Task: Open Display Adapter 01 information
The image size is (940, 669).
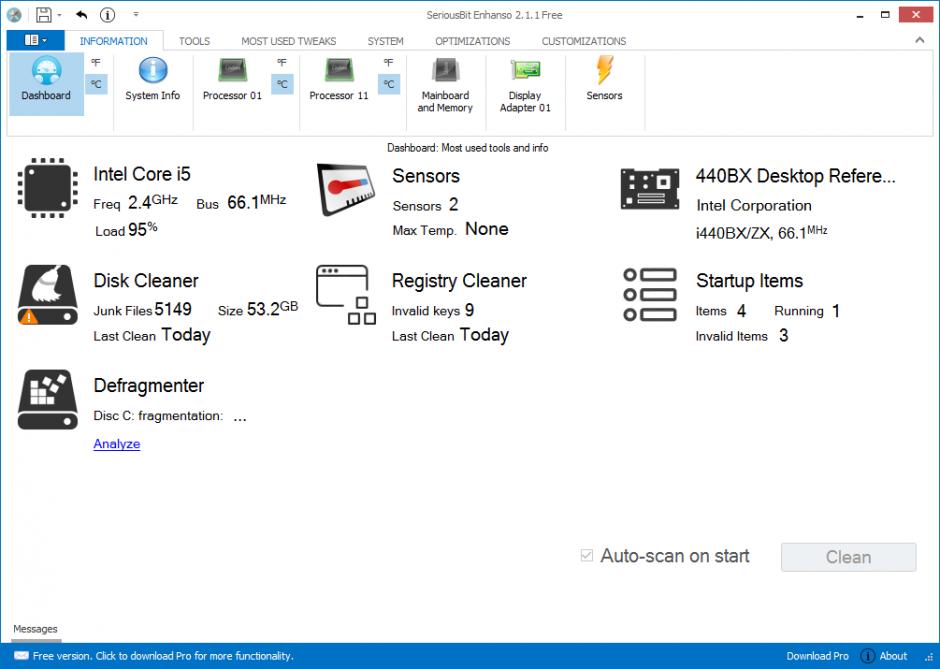Action: (525, 83)
